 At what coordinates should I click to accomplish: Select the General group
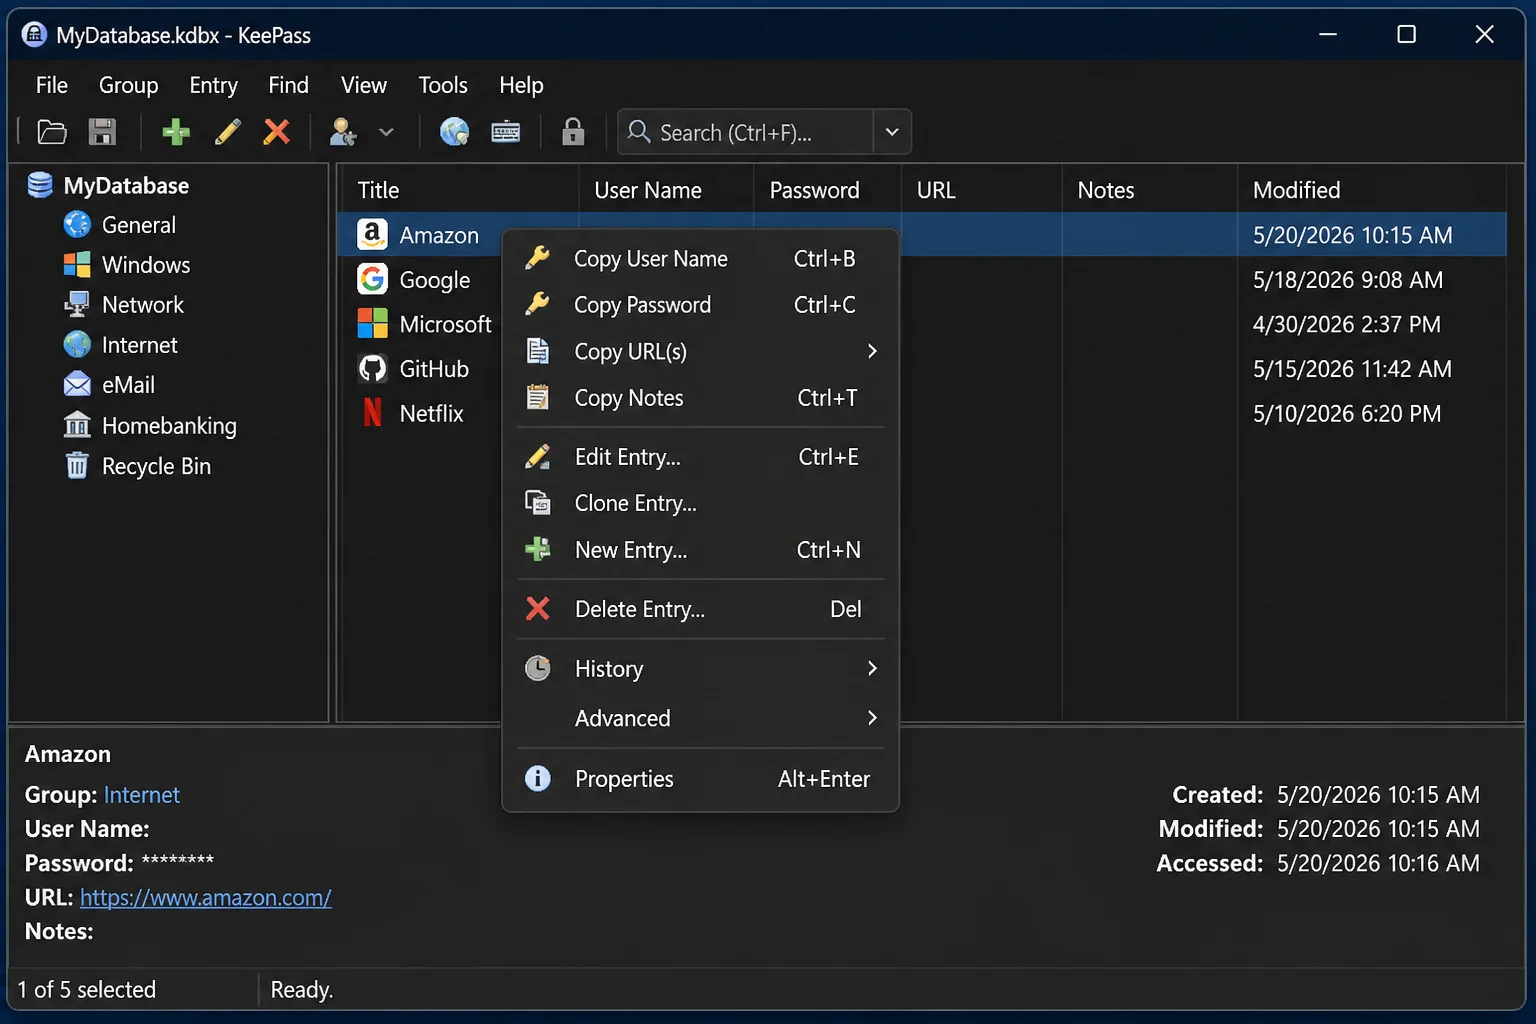[x=120, y=225]
